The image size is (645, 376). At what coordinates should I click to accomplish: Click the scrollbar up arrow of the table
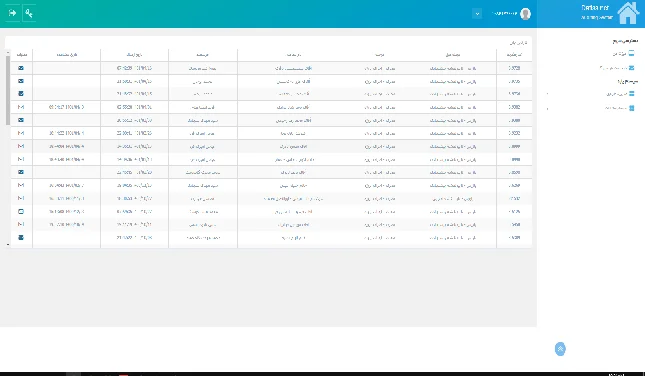point(8,52)
